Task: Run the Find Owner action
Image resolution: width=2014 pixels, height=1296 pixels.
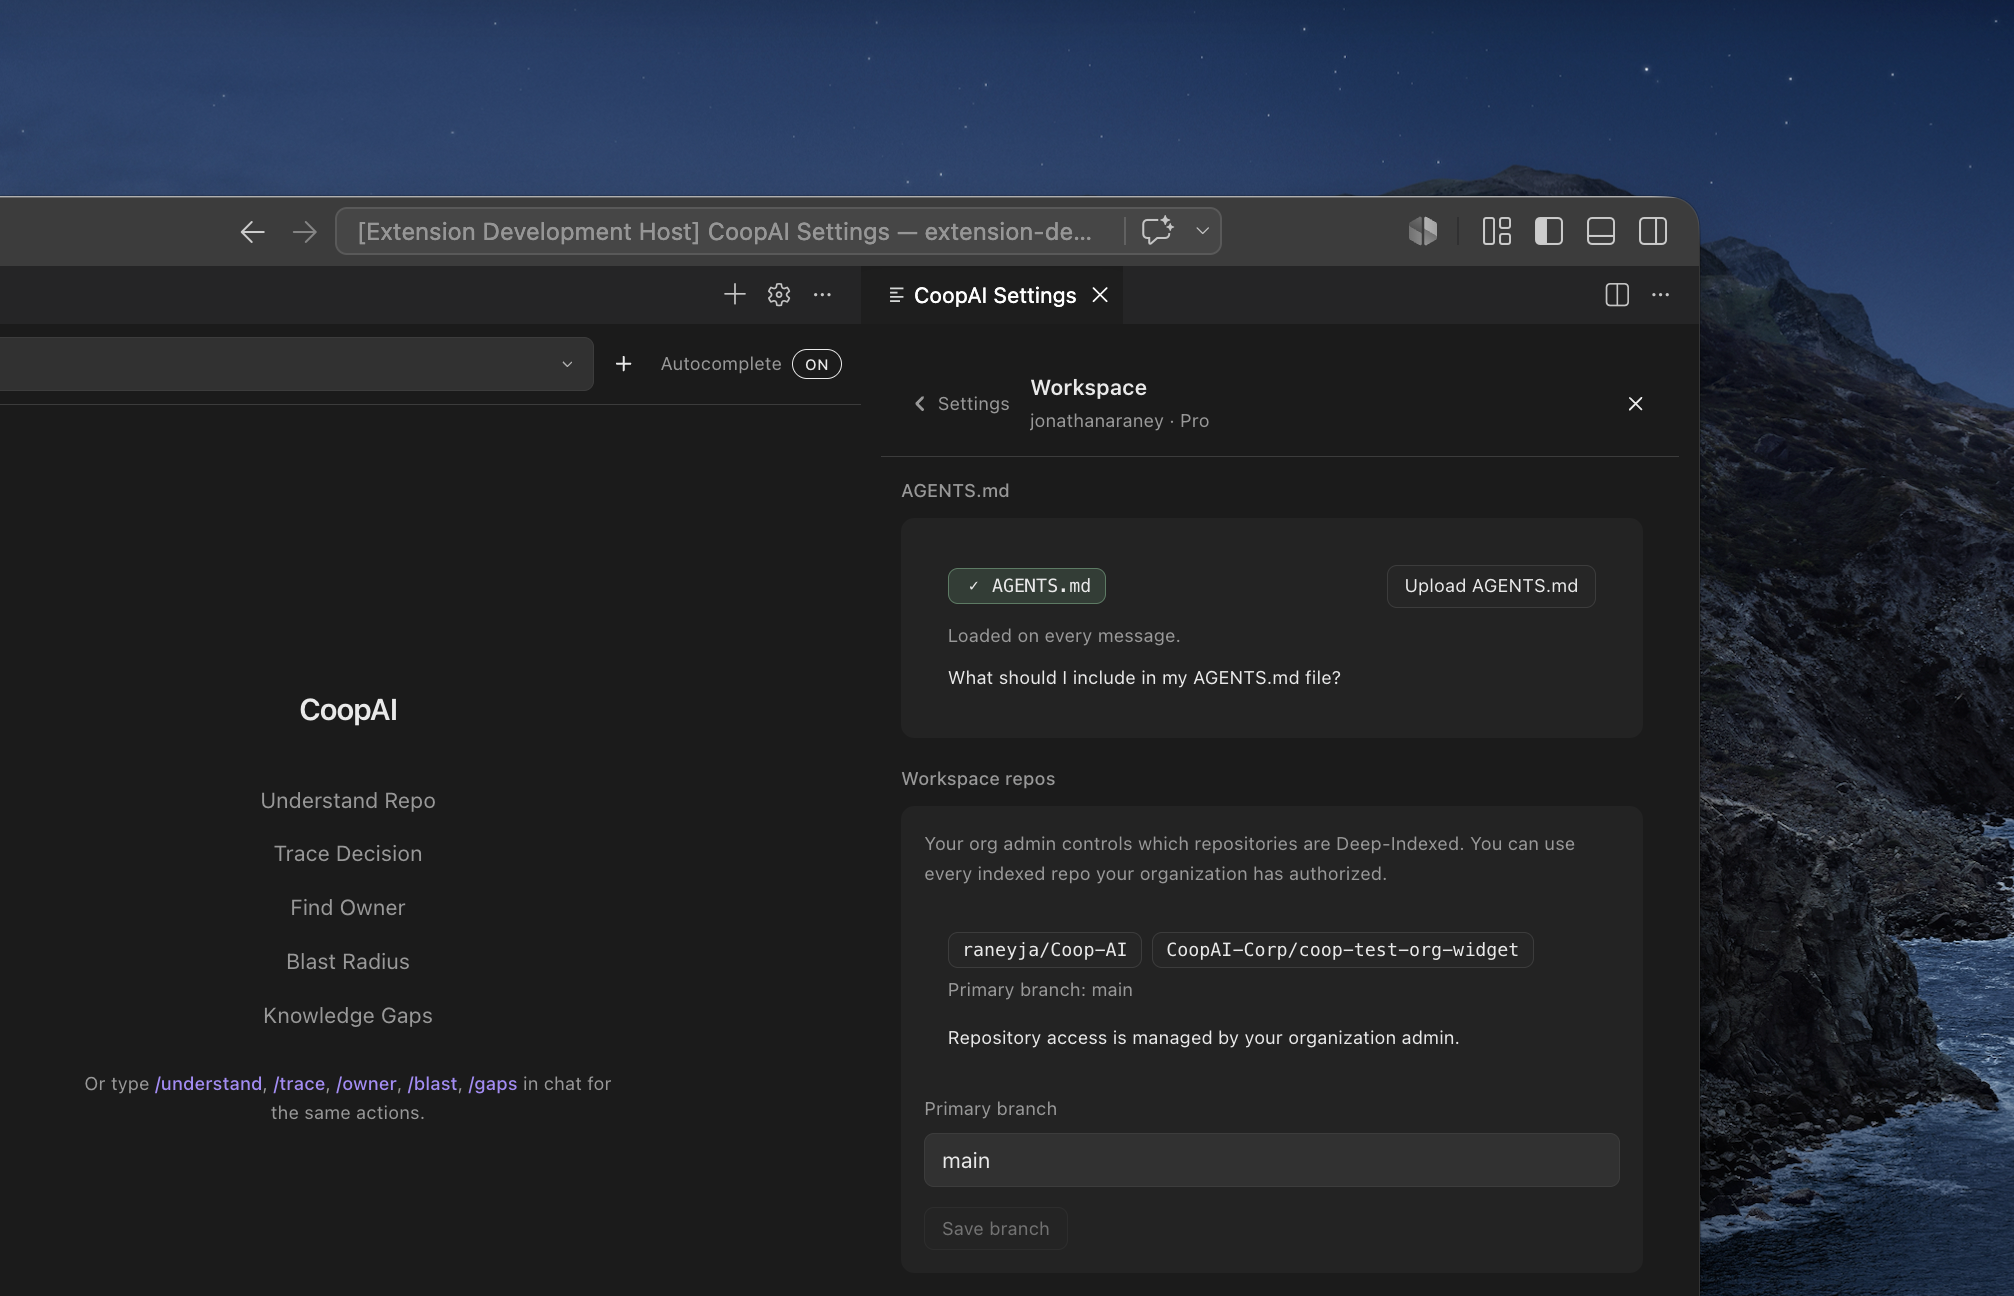Action: (348, 907)
